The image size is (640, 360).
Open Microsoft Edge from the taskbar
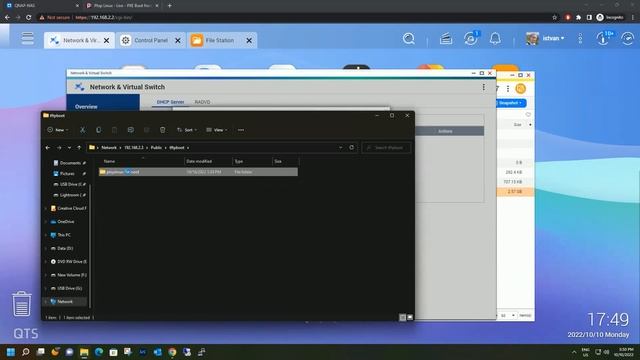click(x=99, y=352)
